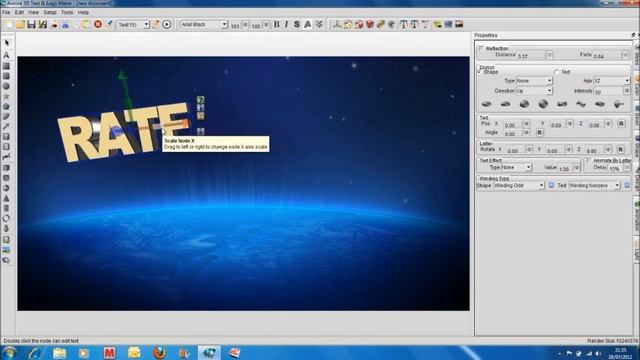Click the Distort Intensity value field
Viewport: 640px width, 360px height.
[x=608, y=91]
